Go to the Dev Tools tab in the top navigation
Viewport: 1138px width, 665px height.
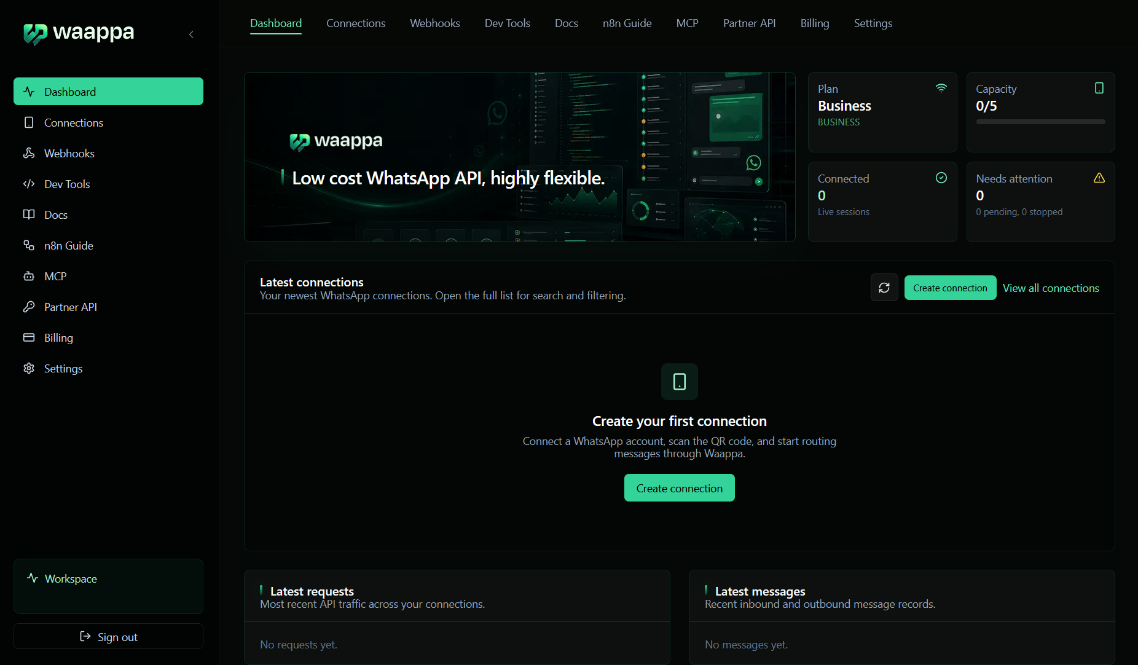click(x=507, y=23)
